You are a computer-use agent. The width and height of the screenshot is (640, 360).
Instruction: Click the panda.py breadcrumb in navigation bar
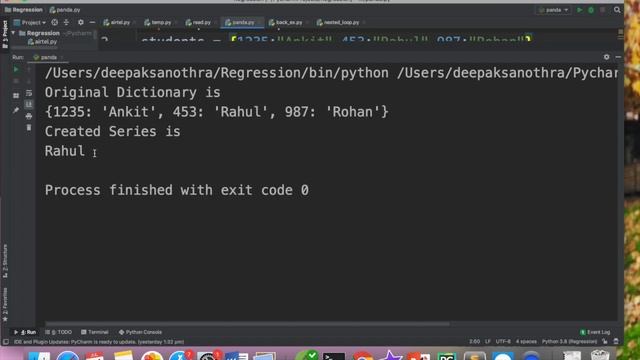click(65, 10)
